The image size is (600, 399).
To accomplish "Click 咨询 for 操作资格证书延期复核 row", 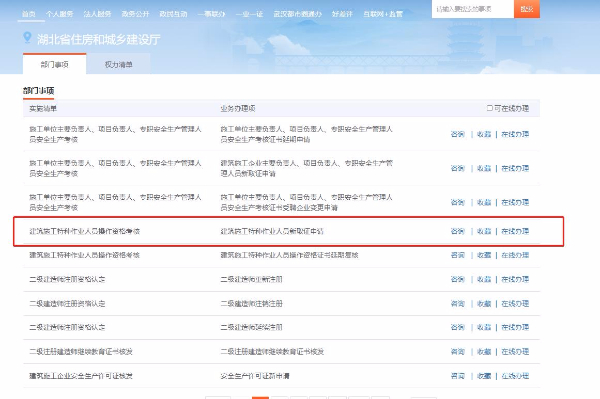I will click(x=458, y=255).
